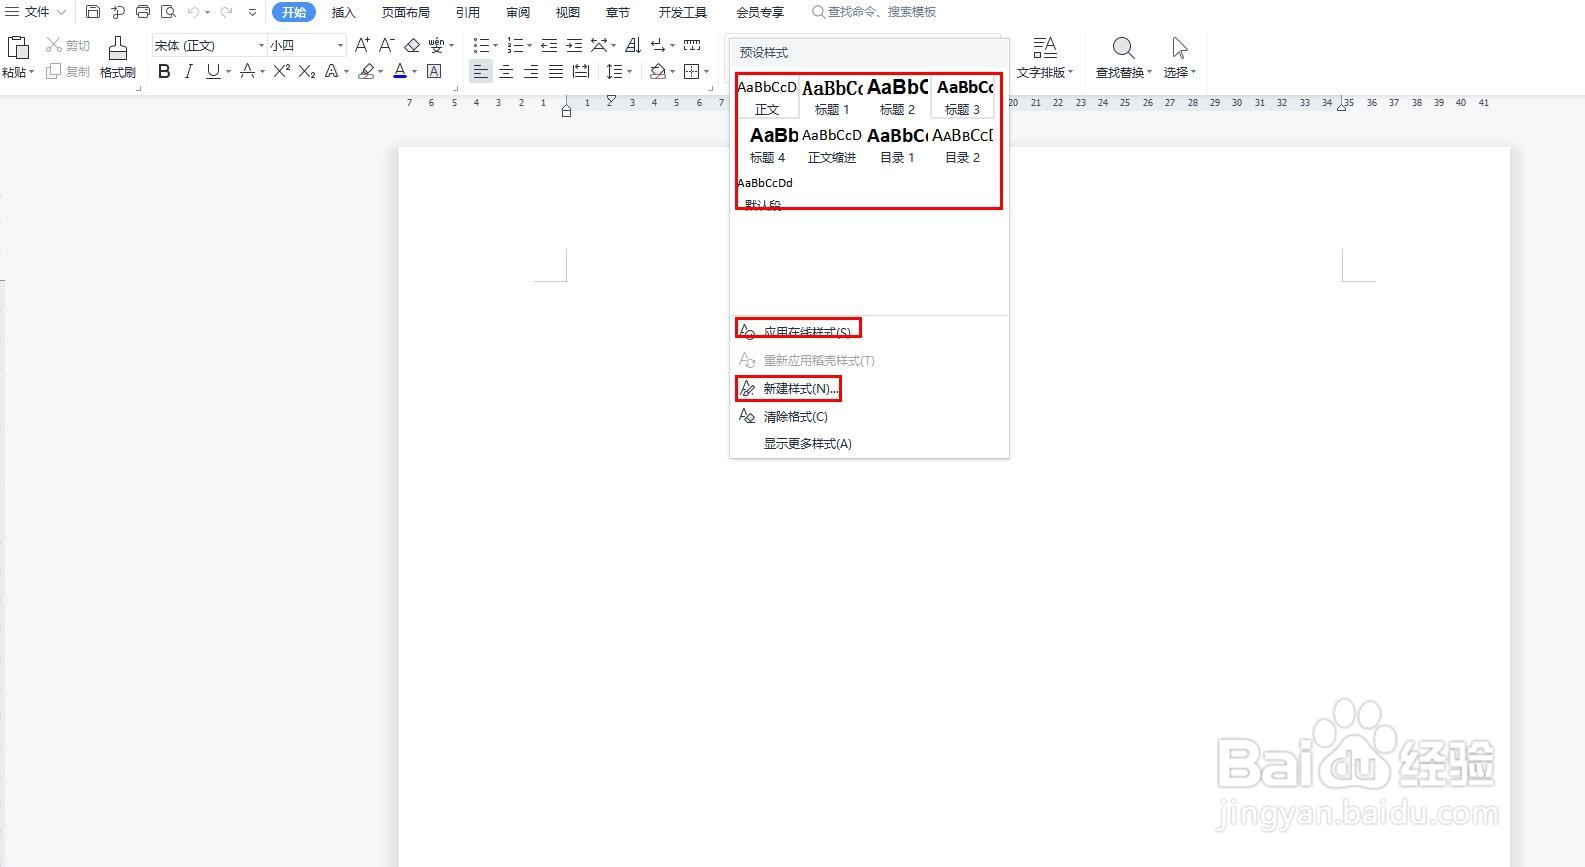Click the Save icon
This screenshot has height=867, width=1585.
pyautogui.click(x=93, y=12)
